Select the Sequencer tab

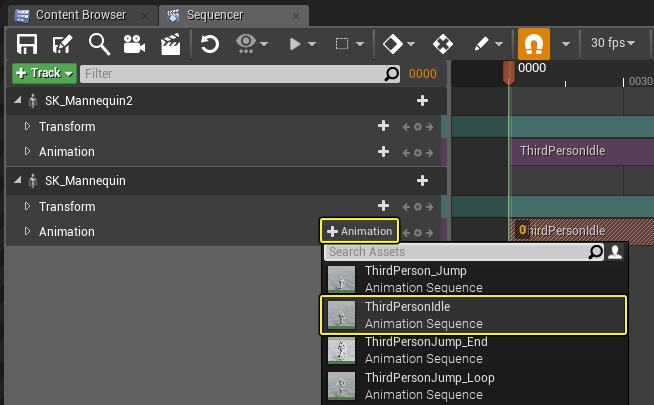(234, 15)
